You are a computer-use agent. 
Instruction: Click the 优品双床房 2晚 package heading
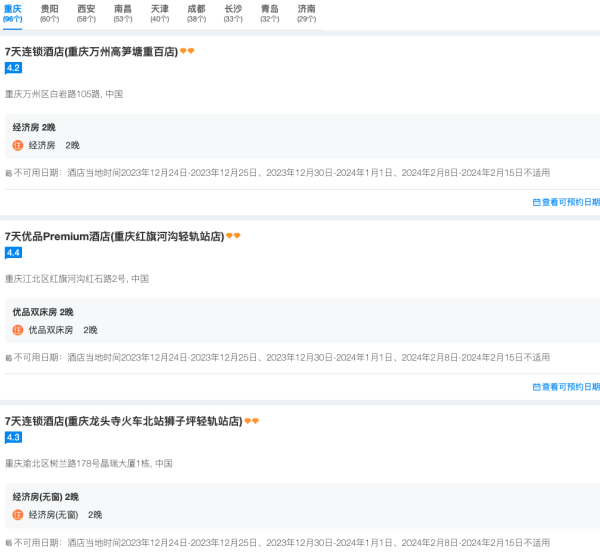(x=43, y=312)
